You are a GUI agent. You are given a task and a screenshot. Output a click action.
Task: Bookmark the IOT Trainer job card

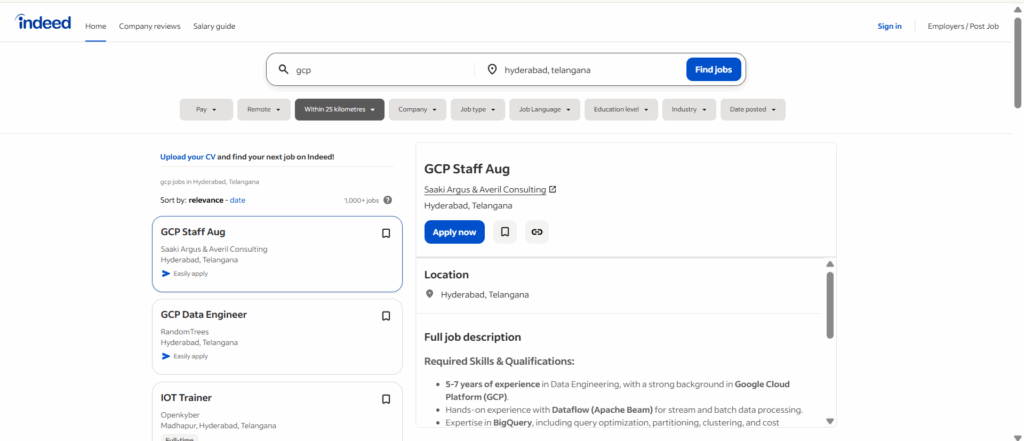point(386,399)
